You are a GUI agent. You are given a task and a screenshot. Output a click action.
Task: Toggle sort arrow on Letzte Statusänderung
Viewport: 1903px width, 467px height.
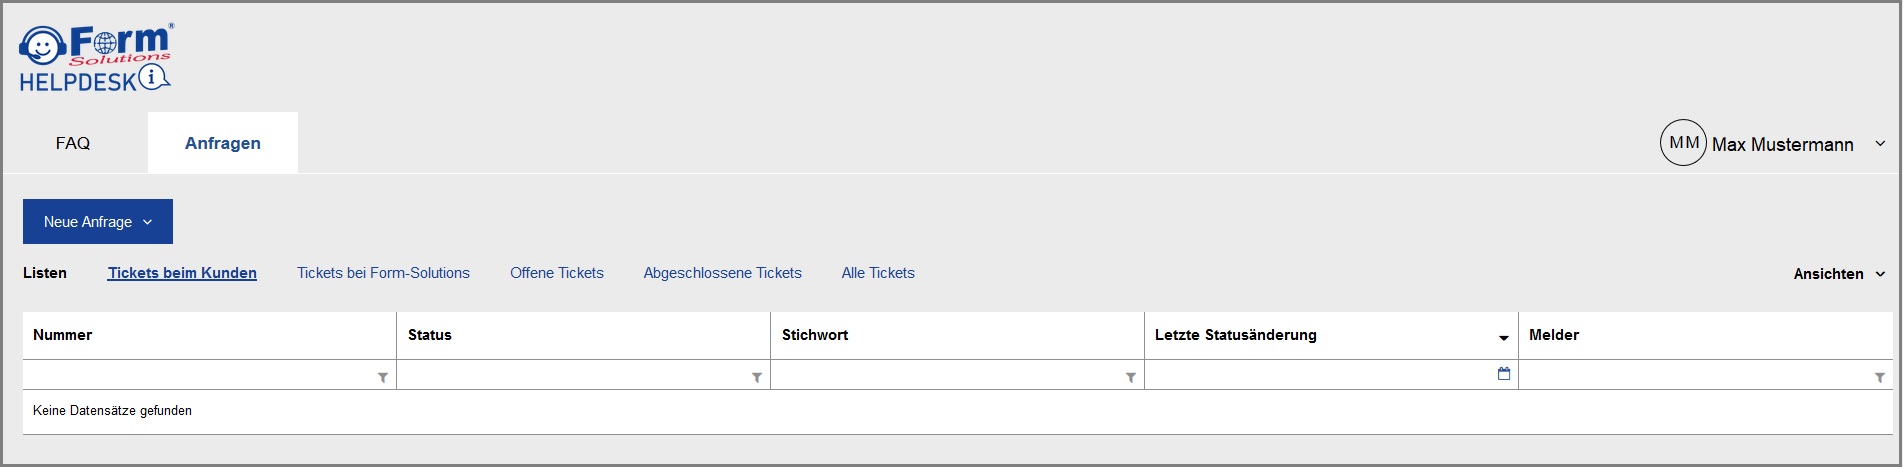1504,338
